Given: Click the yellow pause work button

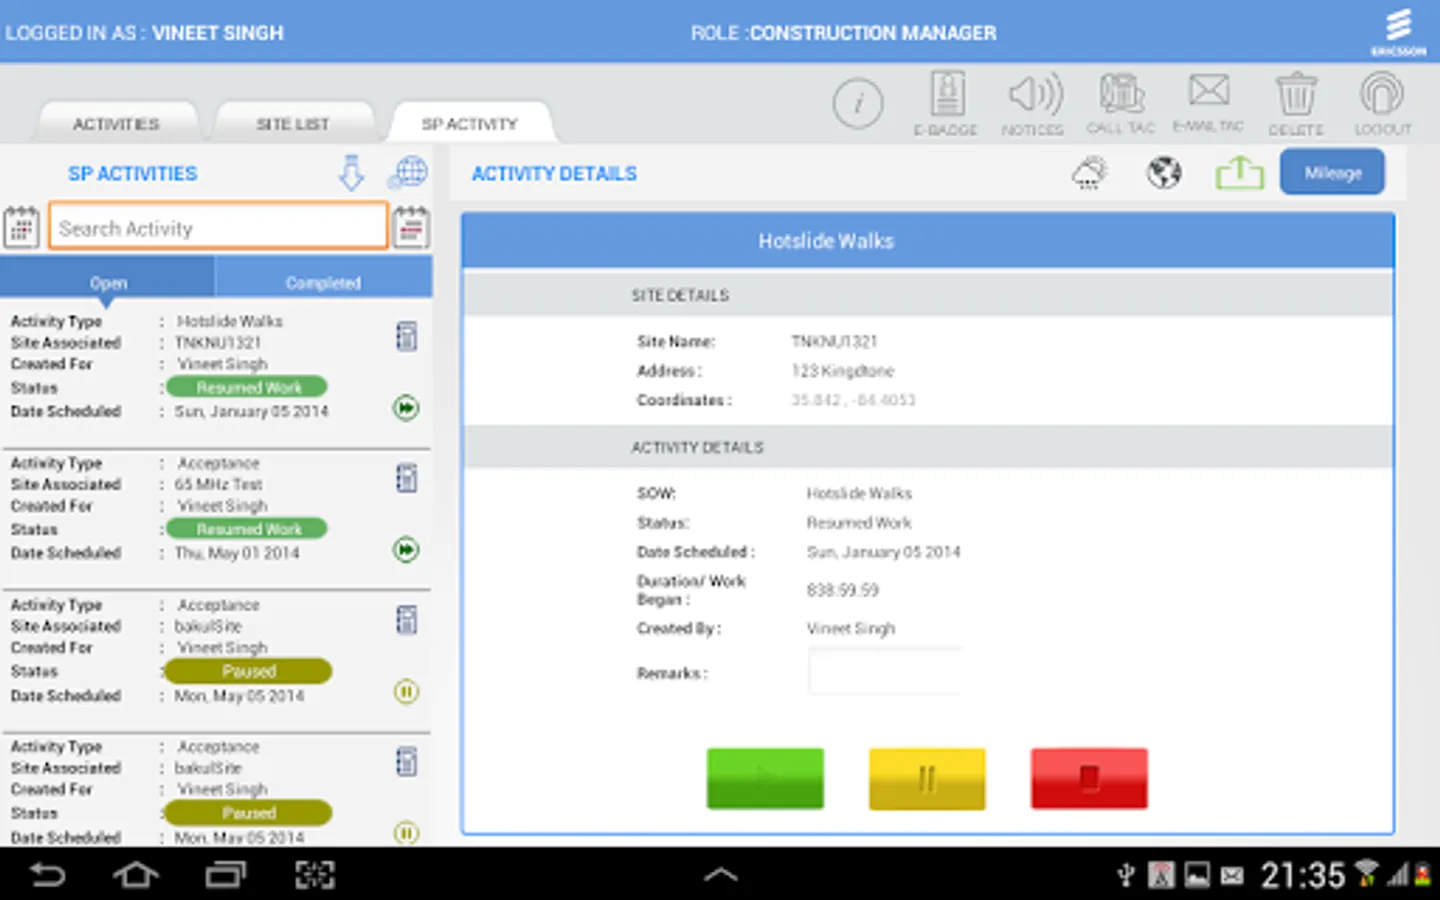Looking at the screenshot, I should coord(927,778).
